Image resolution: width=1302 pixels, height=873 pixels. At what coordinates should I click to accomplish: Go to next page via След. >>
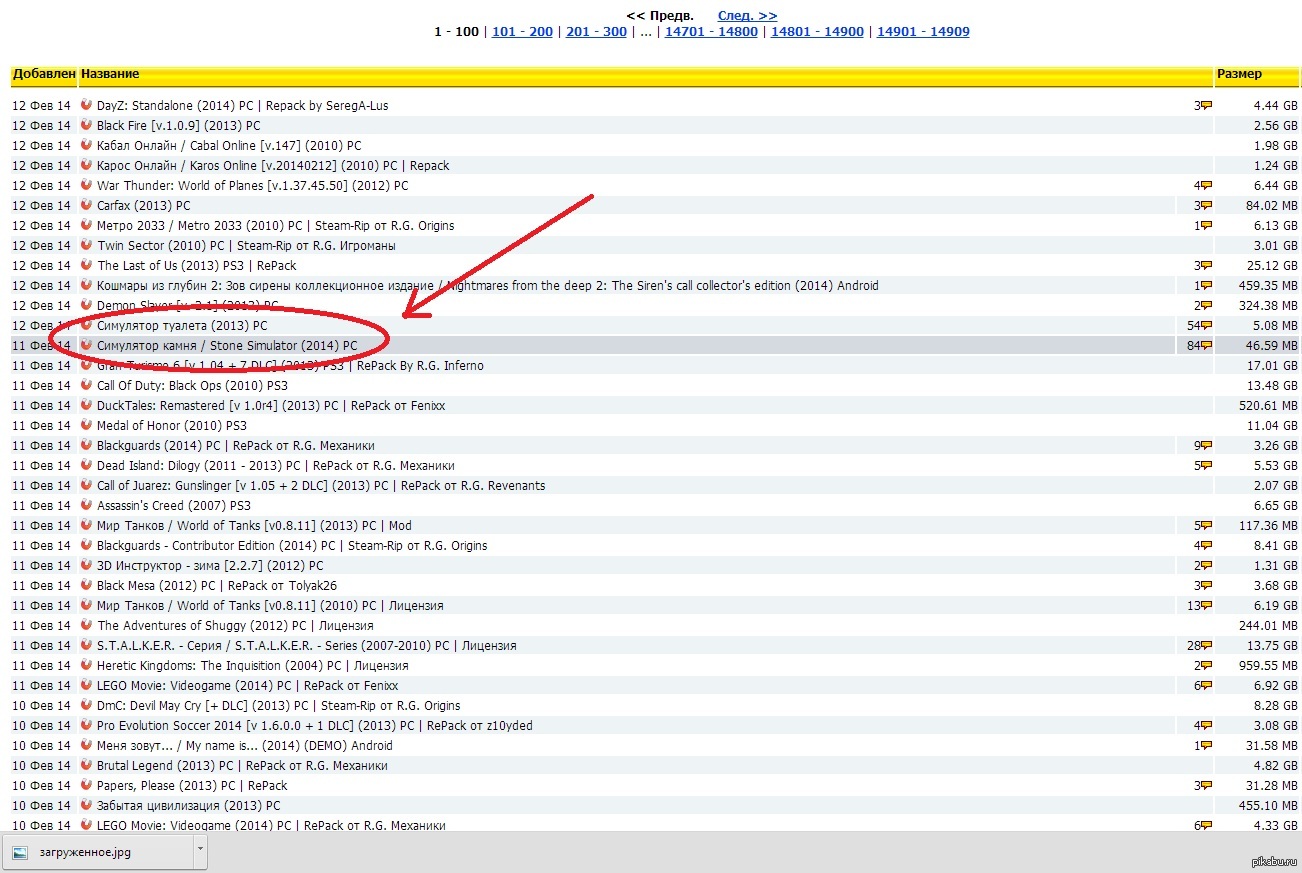coord(747,15)
